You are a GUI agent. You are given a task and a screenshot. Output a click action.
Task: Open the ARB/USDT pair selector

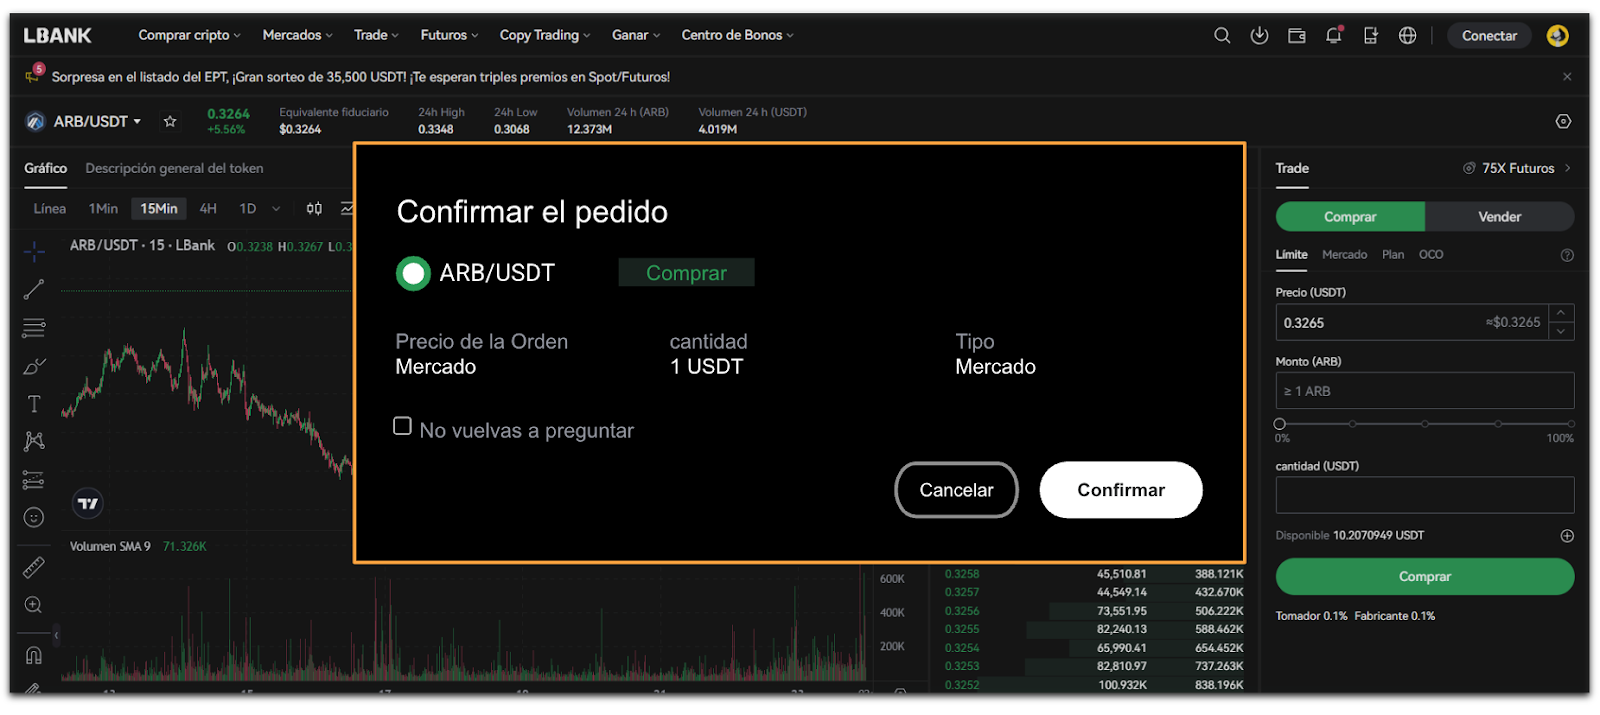pos(84,121)
